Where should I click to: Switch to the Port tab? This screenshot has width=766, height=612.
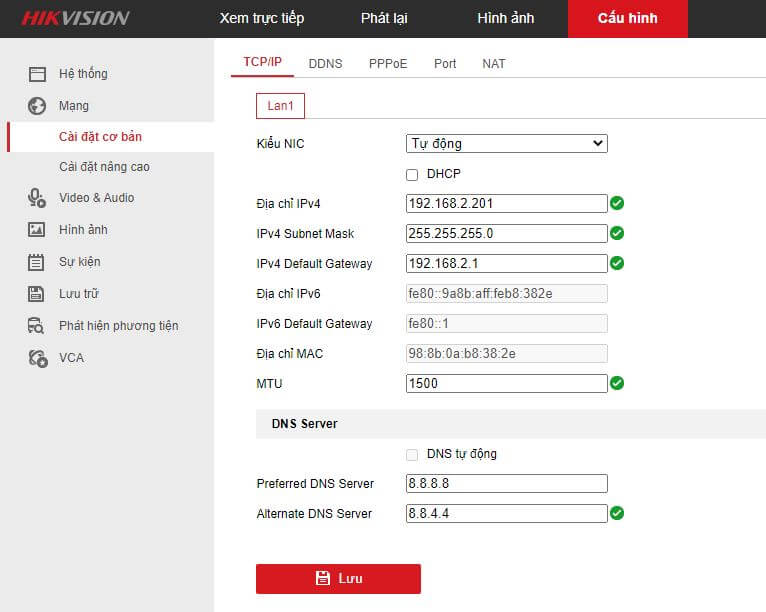[x=445, y=63]
